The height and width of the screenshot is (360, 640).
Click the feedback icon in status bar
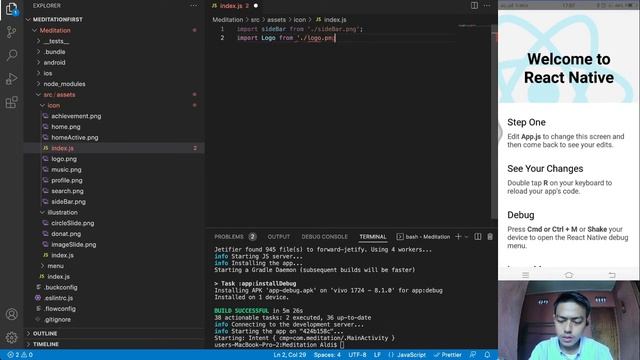pos(473,355)
